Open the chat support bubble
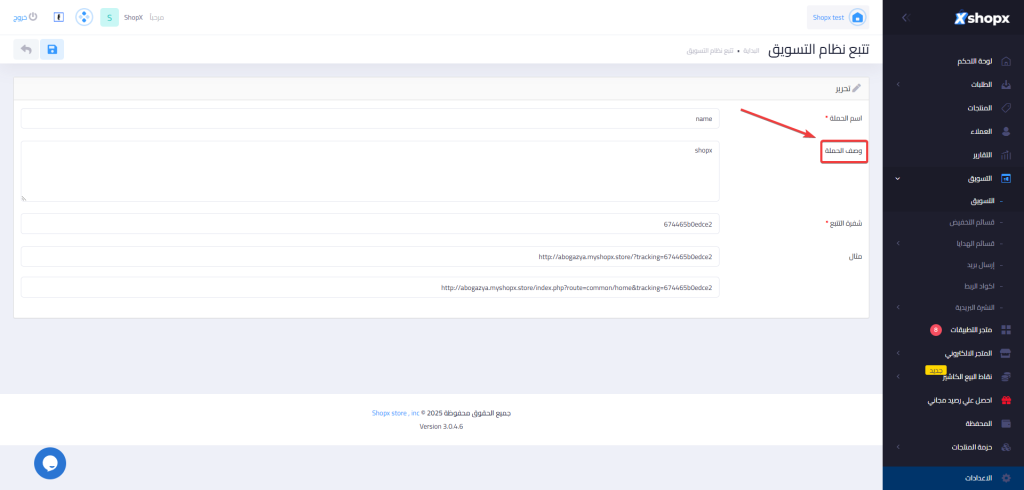Viewport: 1024px width, 490px height. [x=50, y=463]
